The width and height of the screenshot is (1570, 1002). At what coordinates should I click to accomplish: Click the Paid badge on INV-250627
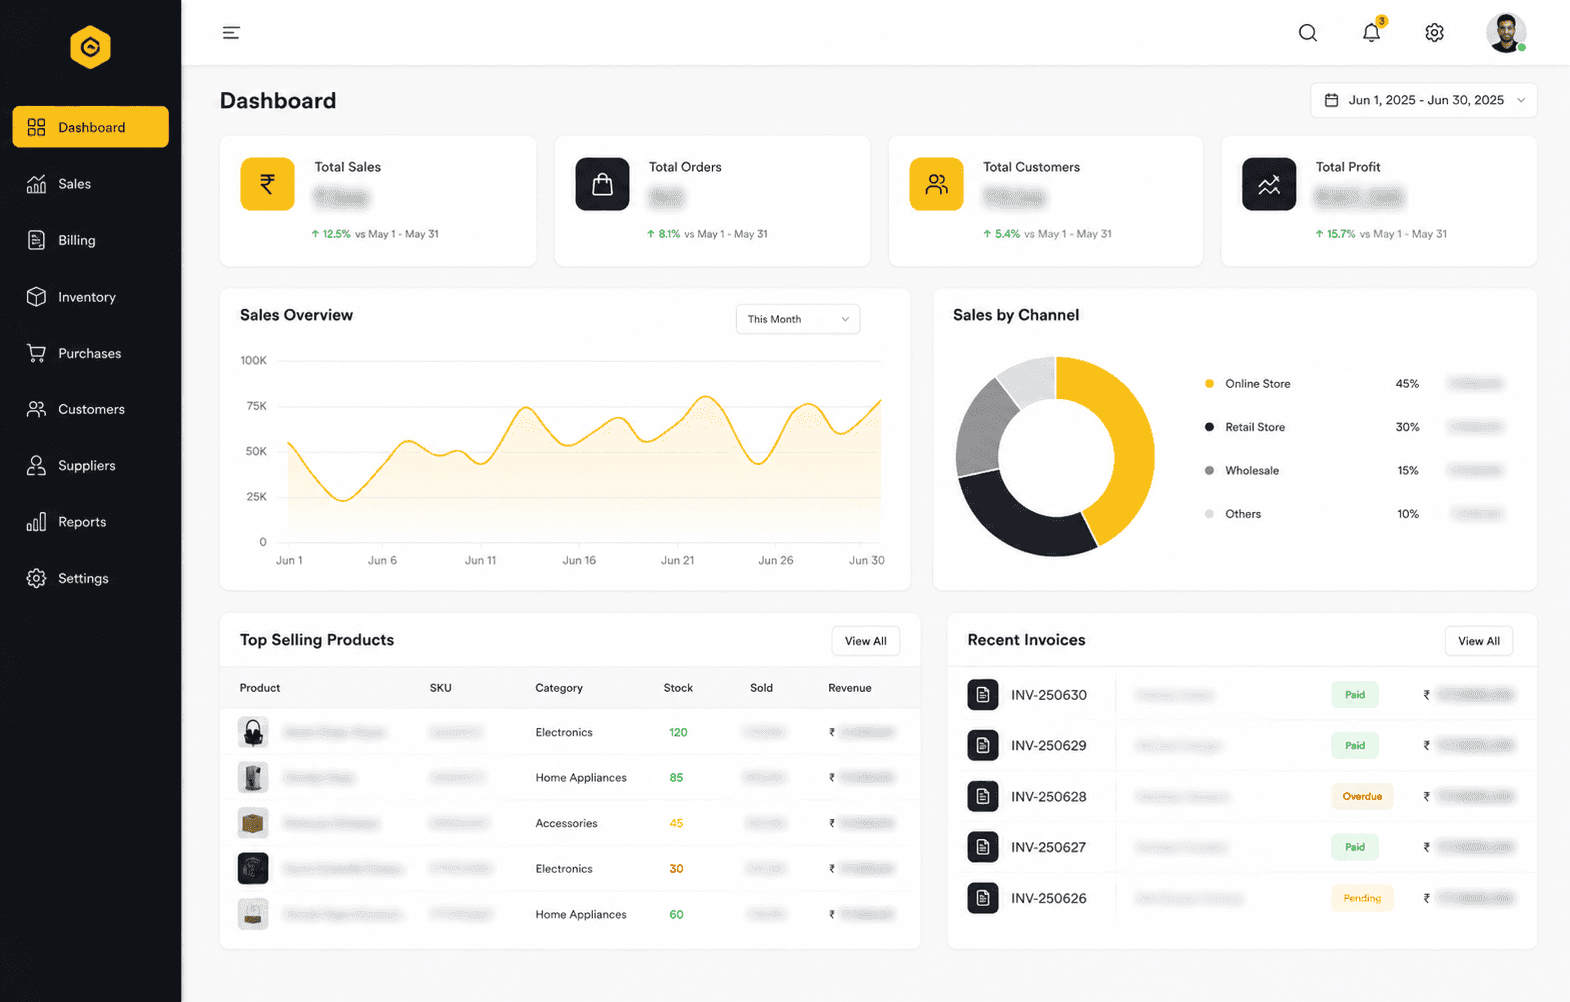(1355, 847)
